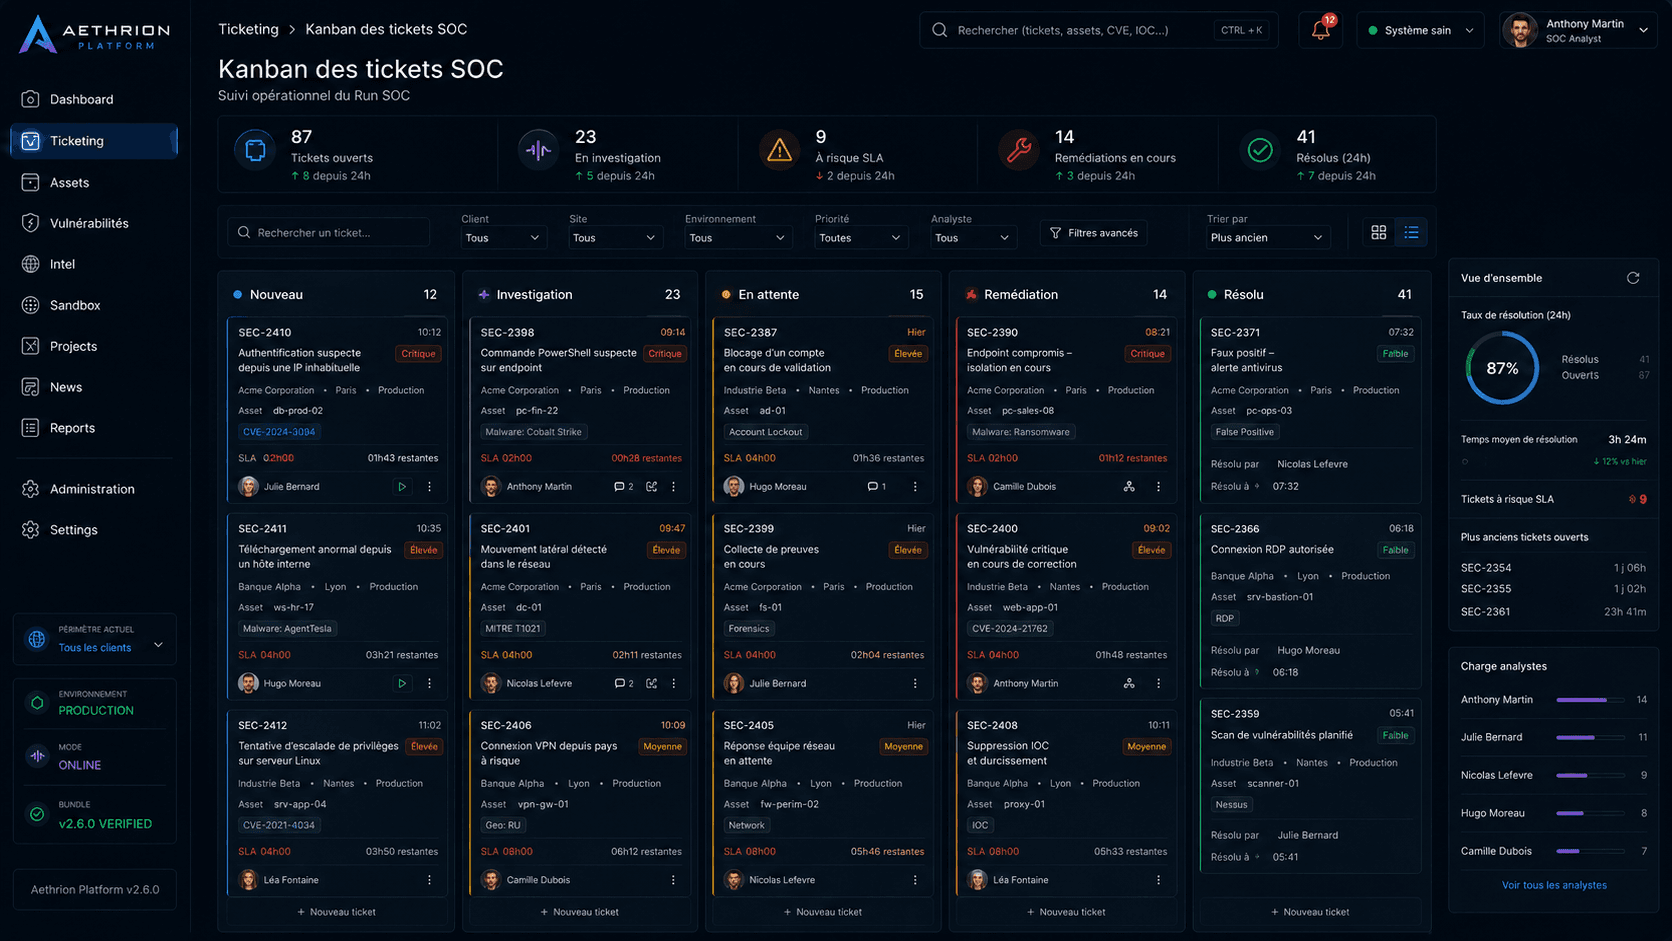Open Assets in sidebar
The width and height of the screenshot is (1672, 941).
tap(94, 182)
